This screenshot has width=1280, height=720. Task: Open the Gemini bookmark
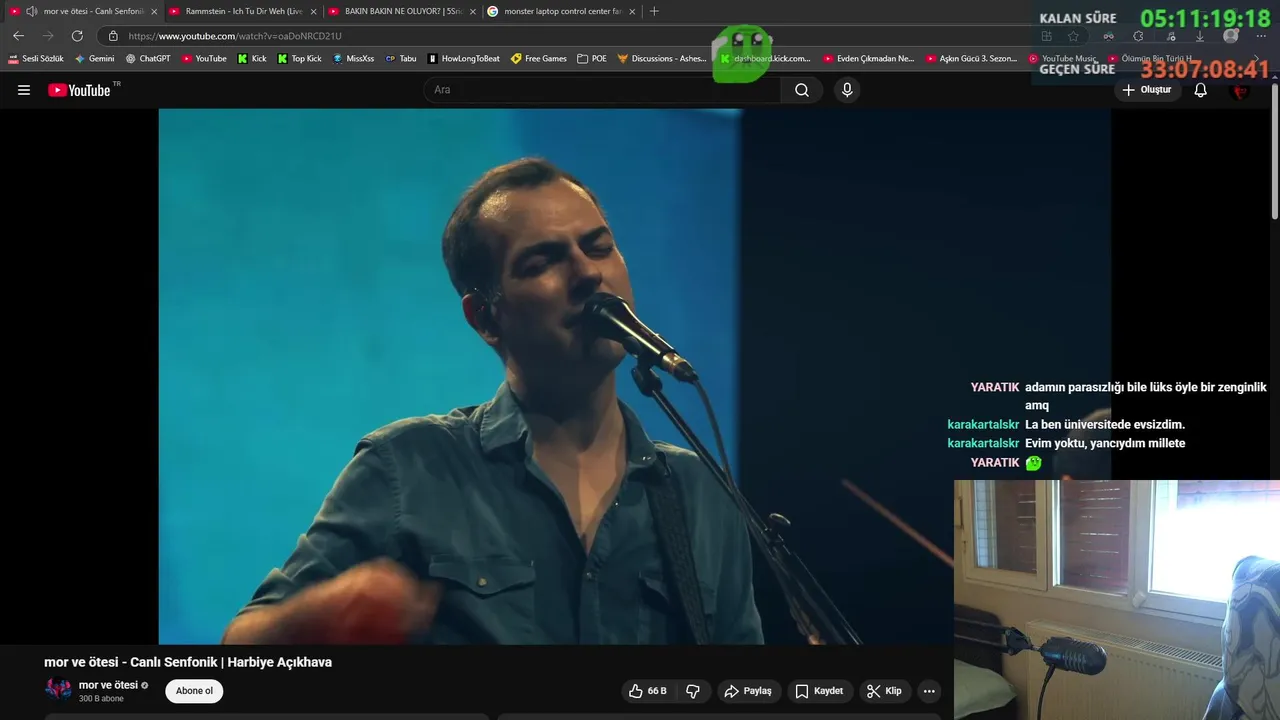coord(95,59)
